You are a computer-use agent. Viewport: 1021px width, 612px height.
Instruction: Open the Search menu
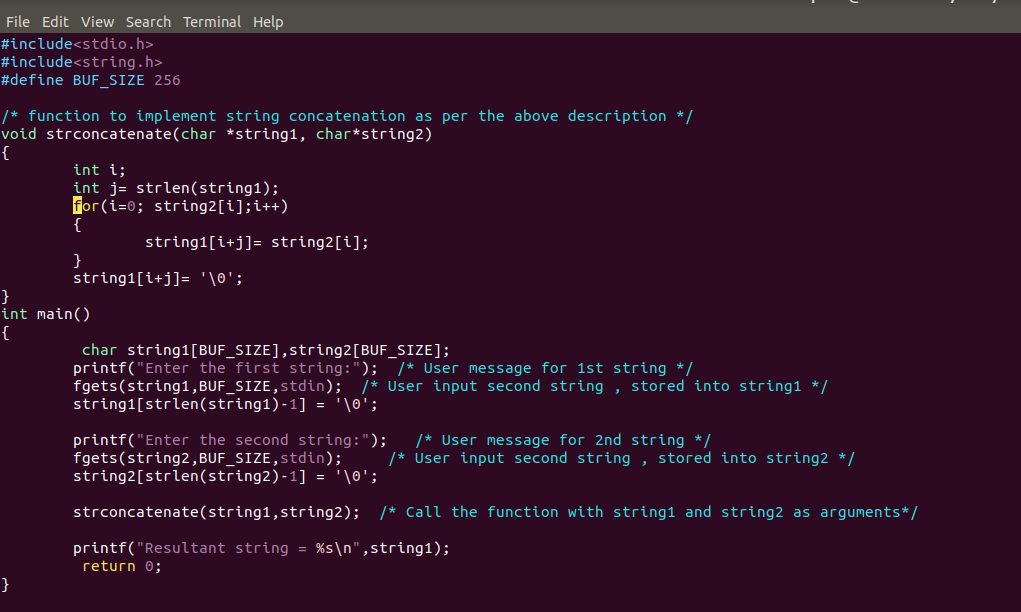[x=148, y=21]
